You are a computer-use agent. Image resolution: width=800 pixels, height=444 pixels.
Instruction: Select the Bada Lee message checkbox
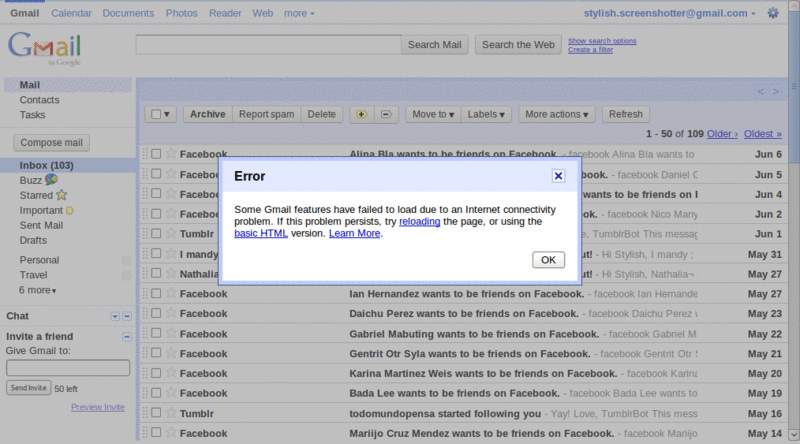pos(156,393)
